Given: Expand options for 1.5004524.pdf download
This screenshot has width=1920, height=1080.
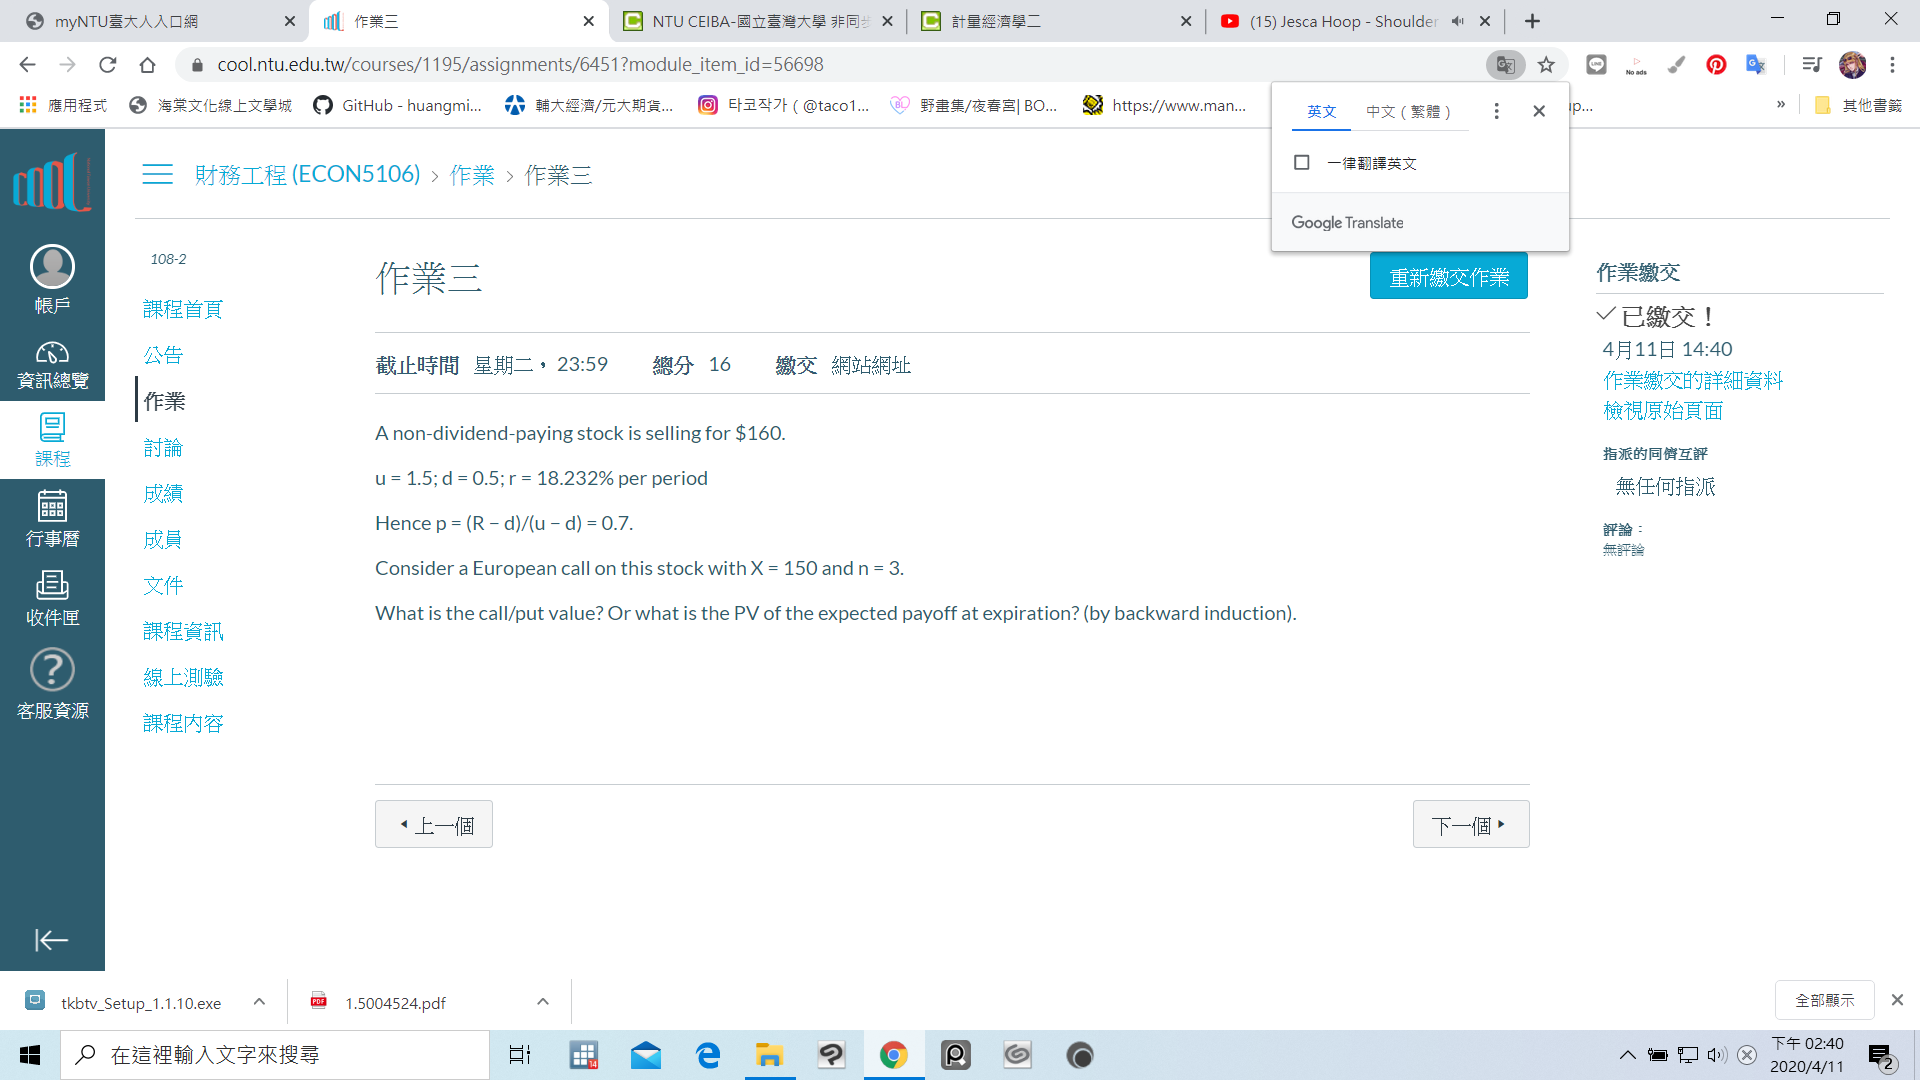Looking at the screenshot, I should 543,1001.
